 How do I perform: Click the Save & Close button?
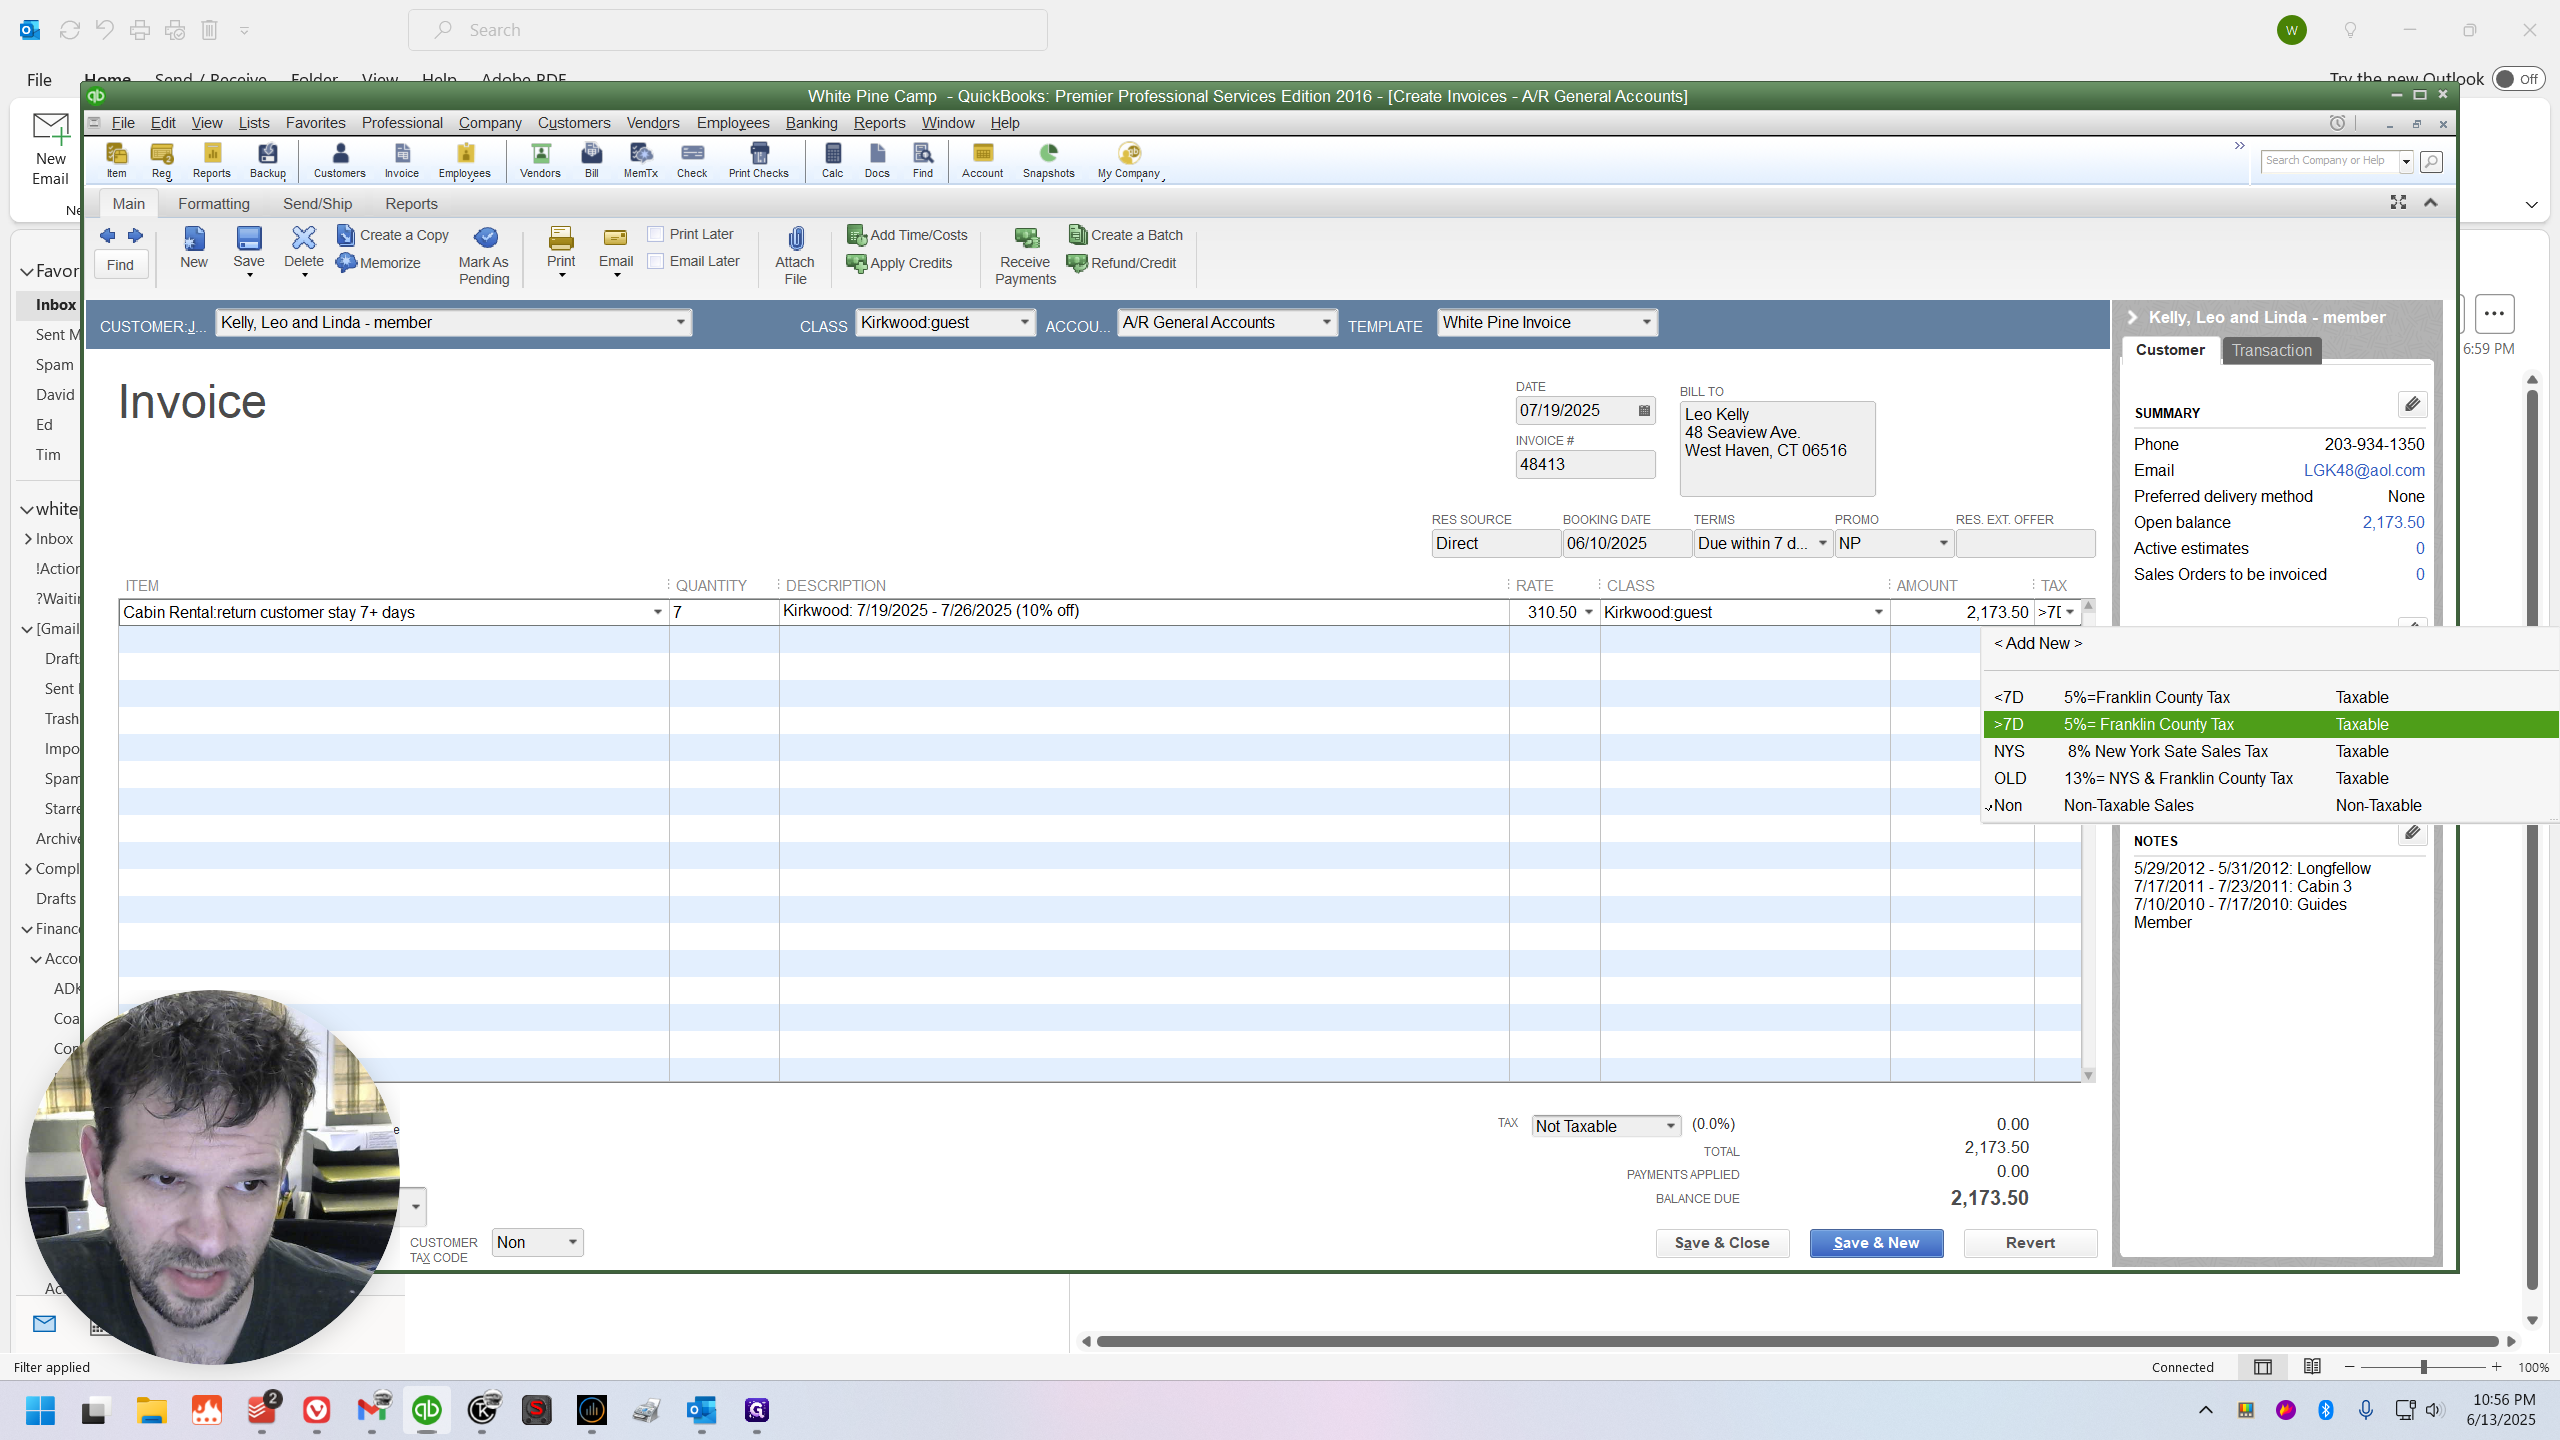[x=1722, y=1243]
